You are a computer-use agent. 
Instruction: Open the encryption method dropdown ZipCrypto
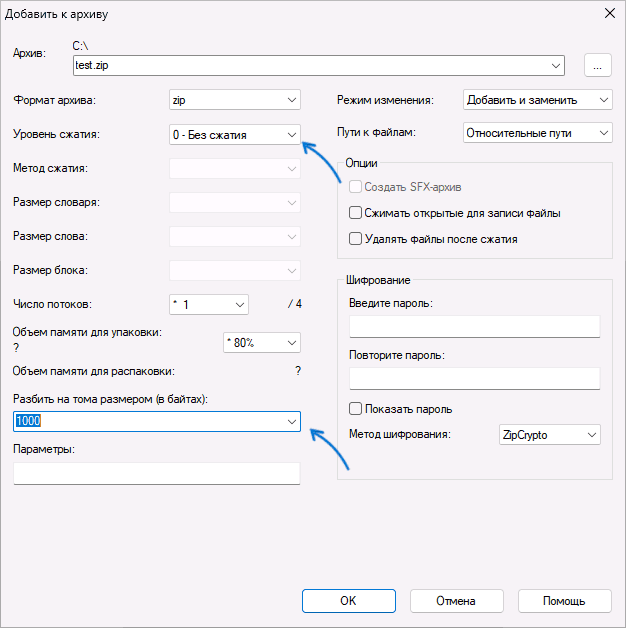click(x=550, y=435)
